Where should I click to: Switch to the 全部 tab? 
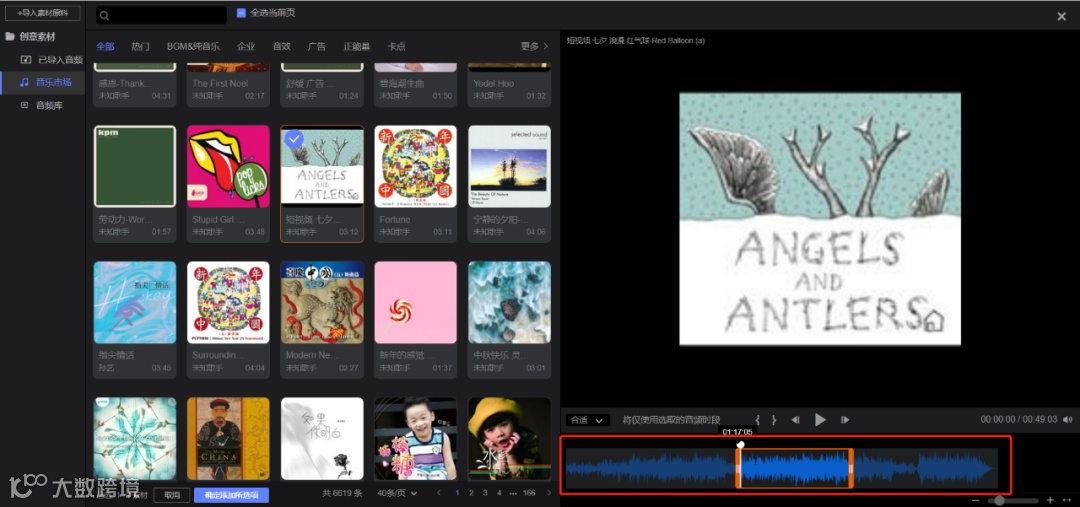(105, 46)
